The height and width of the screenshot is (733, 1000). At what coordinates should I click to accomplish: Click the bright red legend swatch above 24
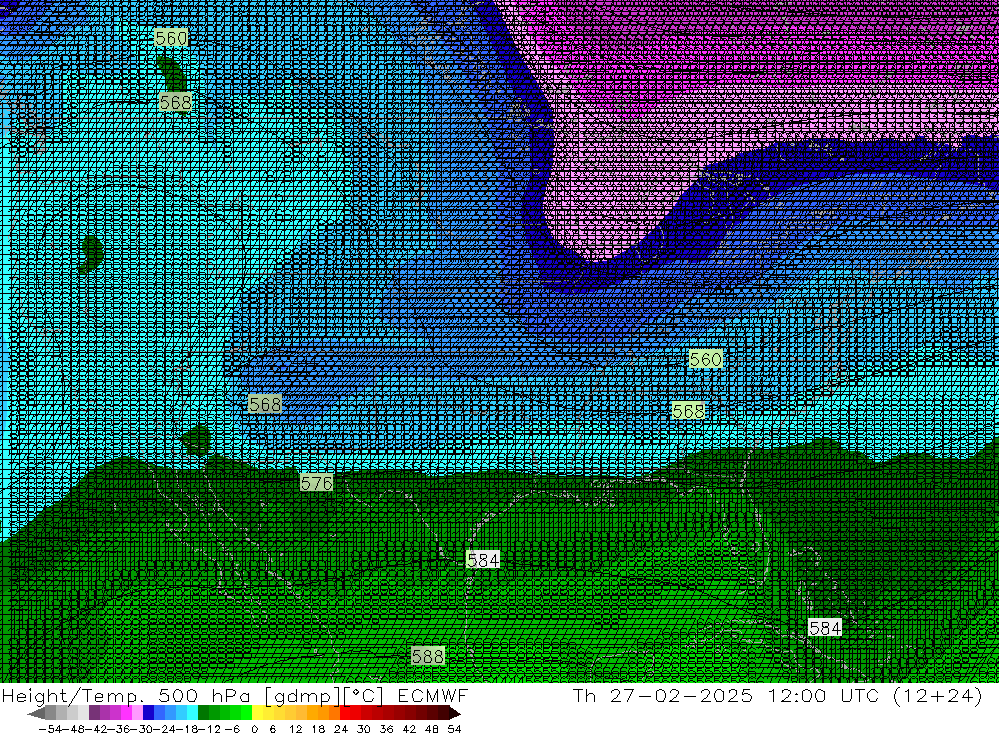[x=345, y=713]
